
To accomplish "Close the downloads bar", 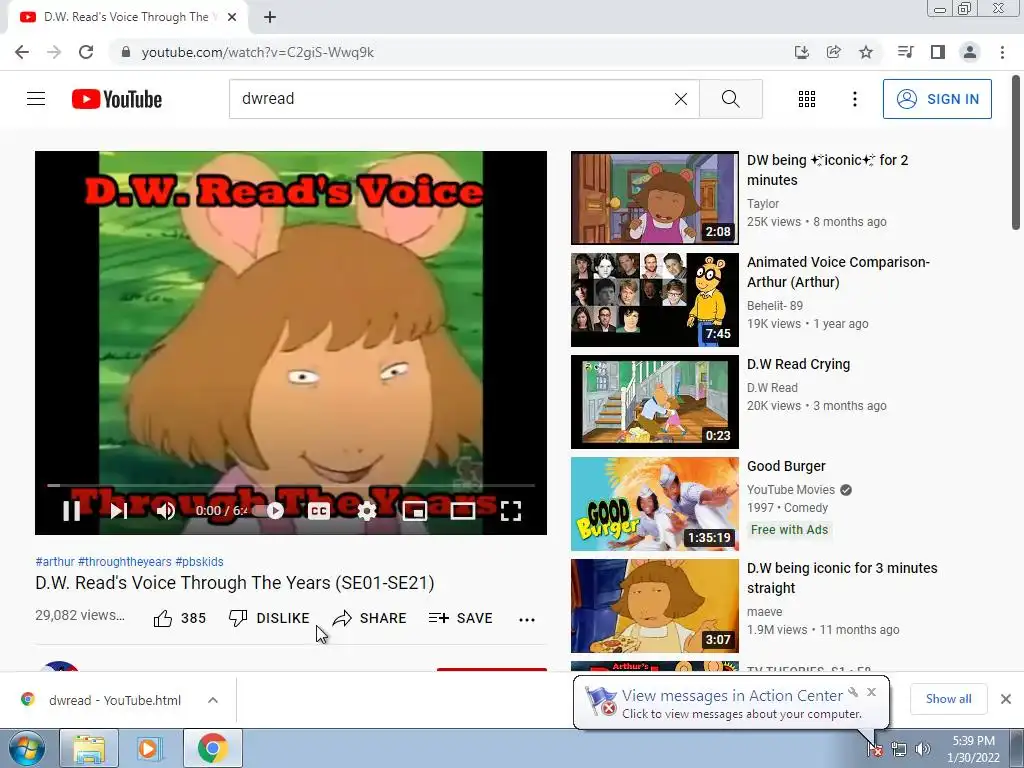I will point(1006,699).
